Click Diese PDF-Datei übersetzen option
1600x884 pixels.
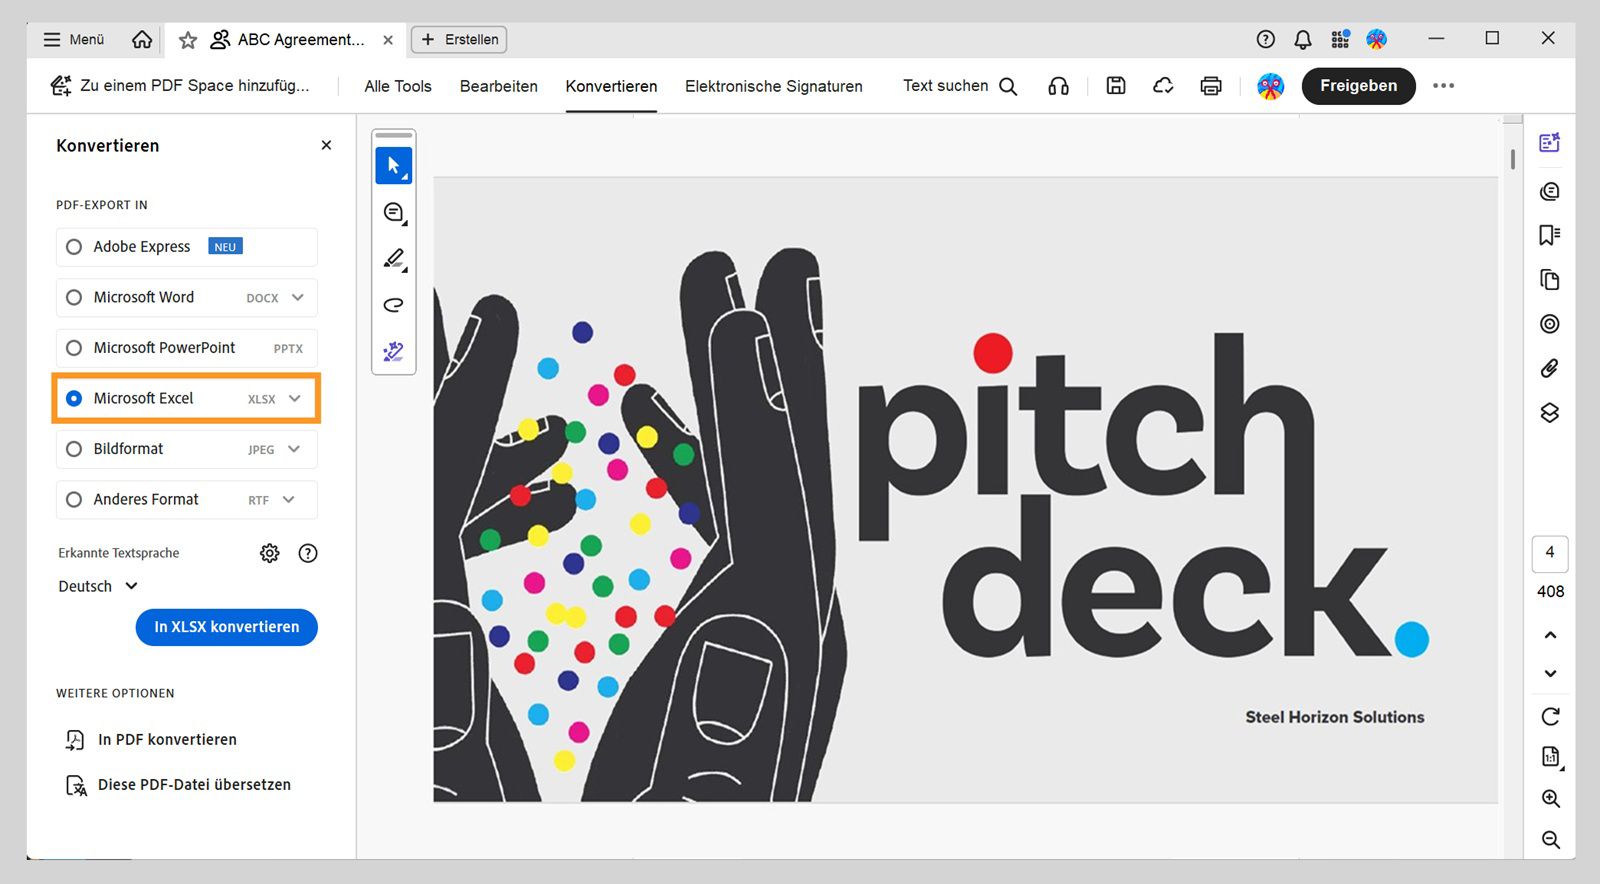178,785
